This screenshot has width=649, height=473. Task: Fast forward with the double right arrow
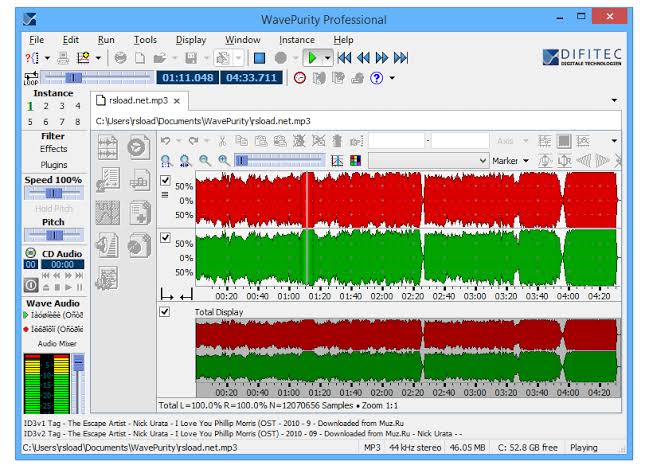pyautogui.click(x=382, y=58)
